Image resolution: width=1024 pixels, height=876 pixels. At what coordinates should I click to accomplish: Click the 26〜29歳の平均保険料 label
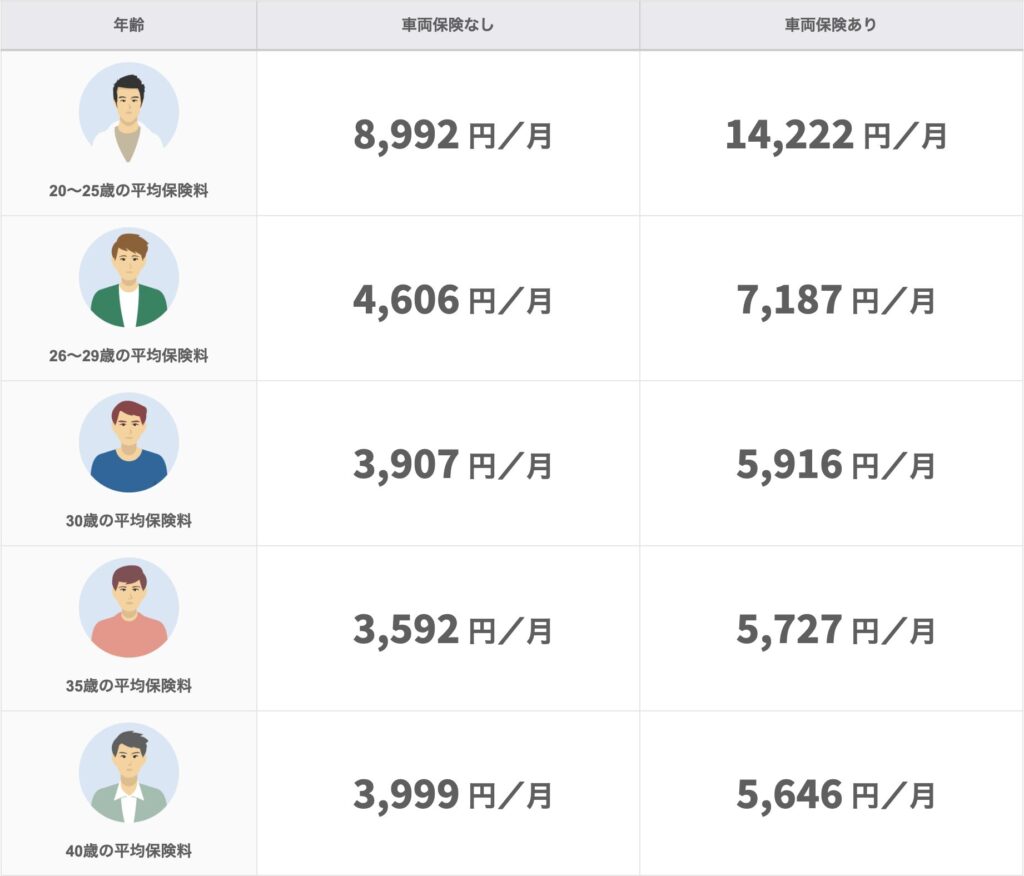[x=129, y=356]
